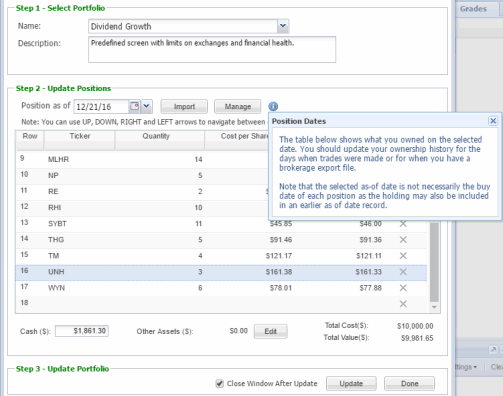This screenshot has height=396, width=503.
Task: Select the MLHR ticker cell
Action: [x=58, y=159]
